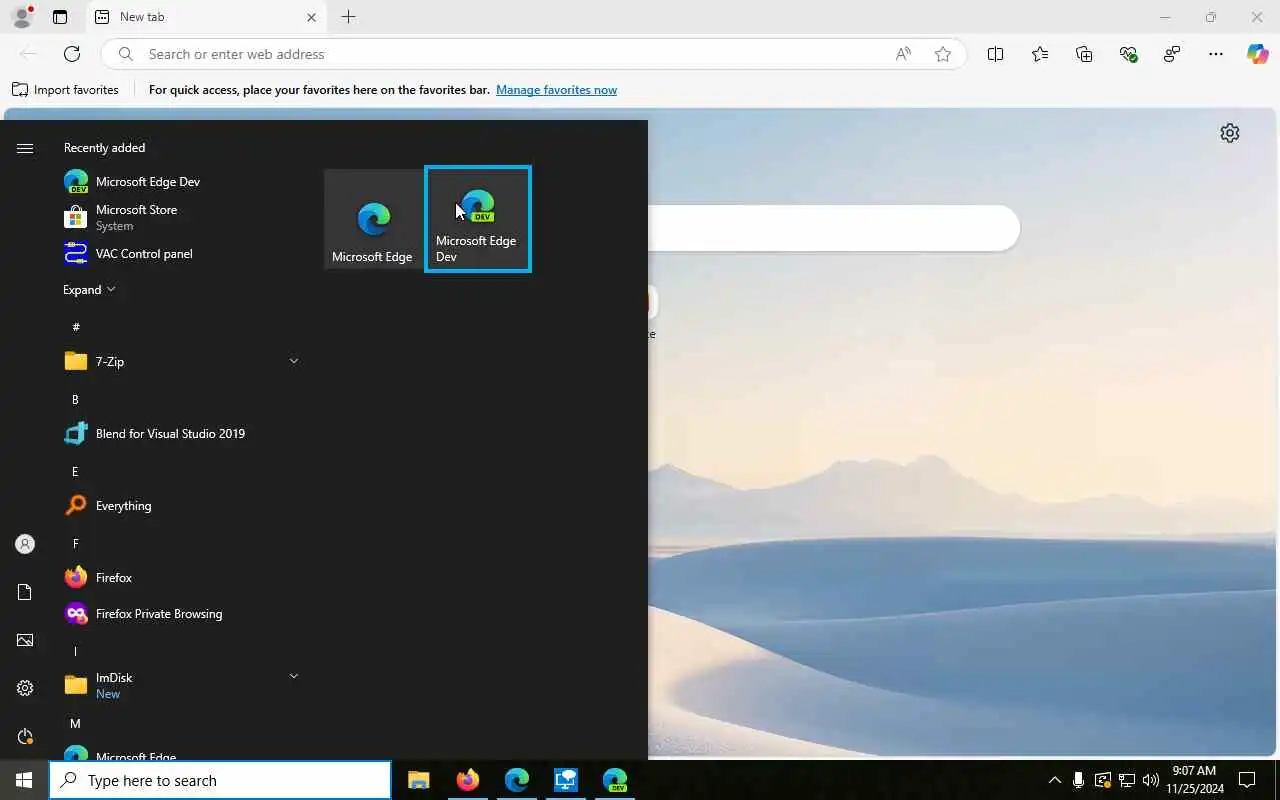Viewport: 1280px width, 800px height.
Task: Expand the Recently added list
Action: (x=89, y=289)
